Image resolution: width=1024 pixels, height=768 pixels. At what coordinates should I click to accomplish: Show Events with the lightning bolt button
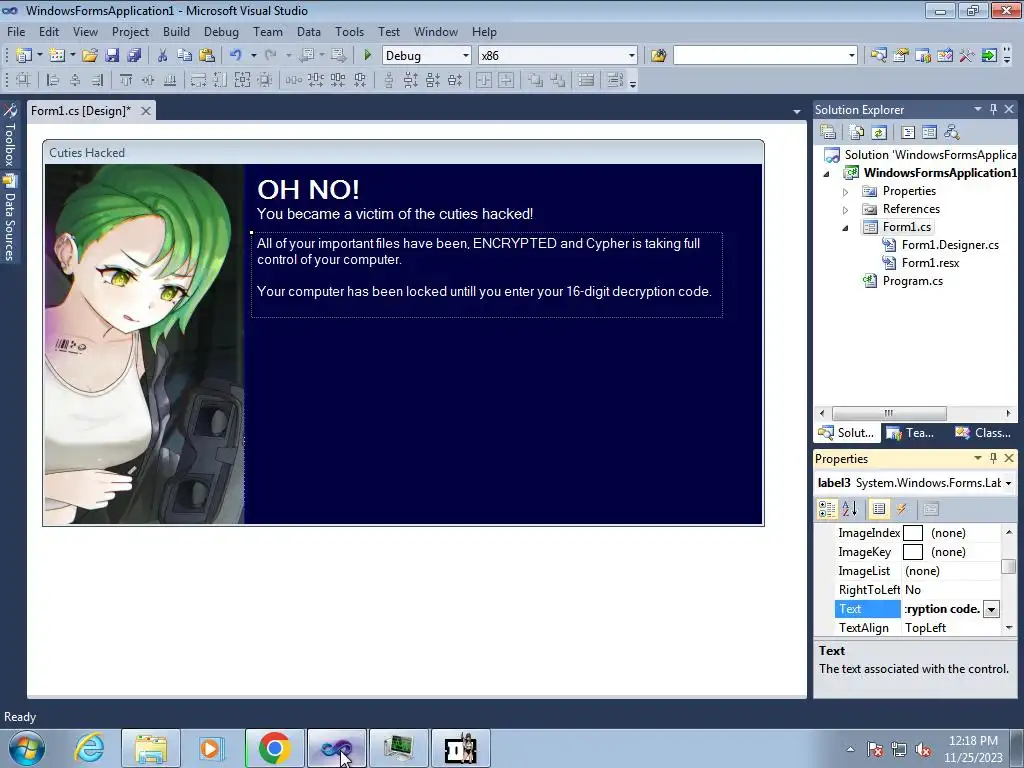coord(902,509)
